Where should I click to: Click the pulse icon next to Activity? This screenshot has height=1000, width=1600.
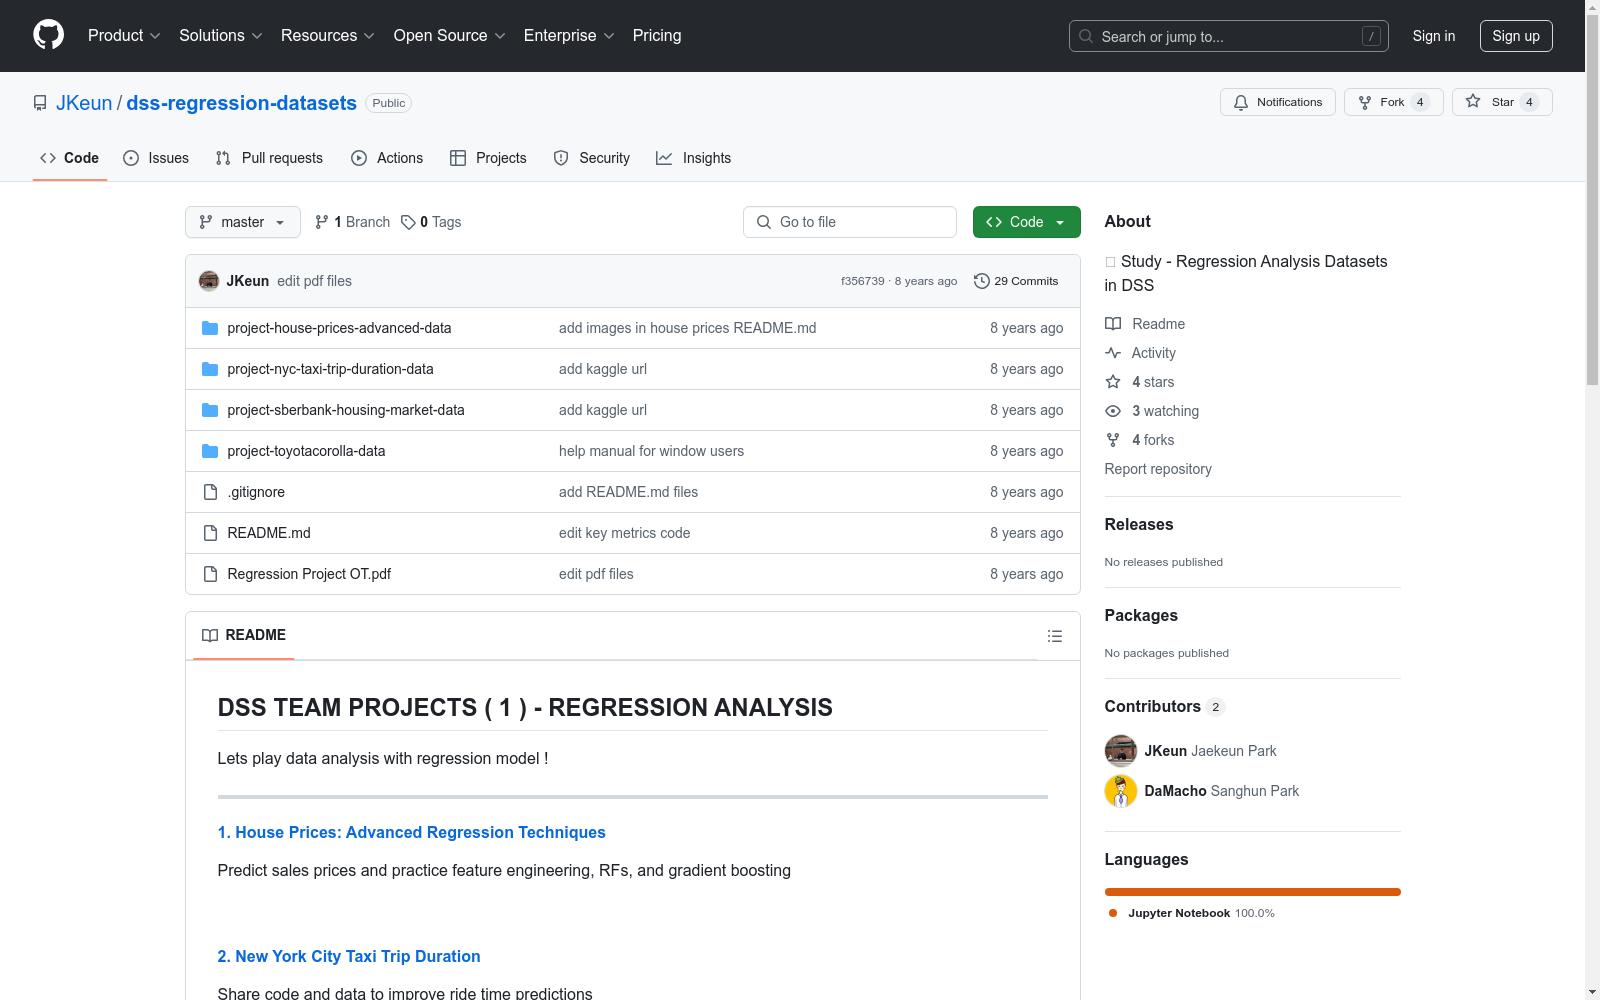[1113, 353]
